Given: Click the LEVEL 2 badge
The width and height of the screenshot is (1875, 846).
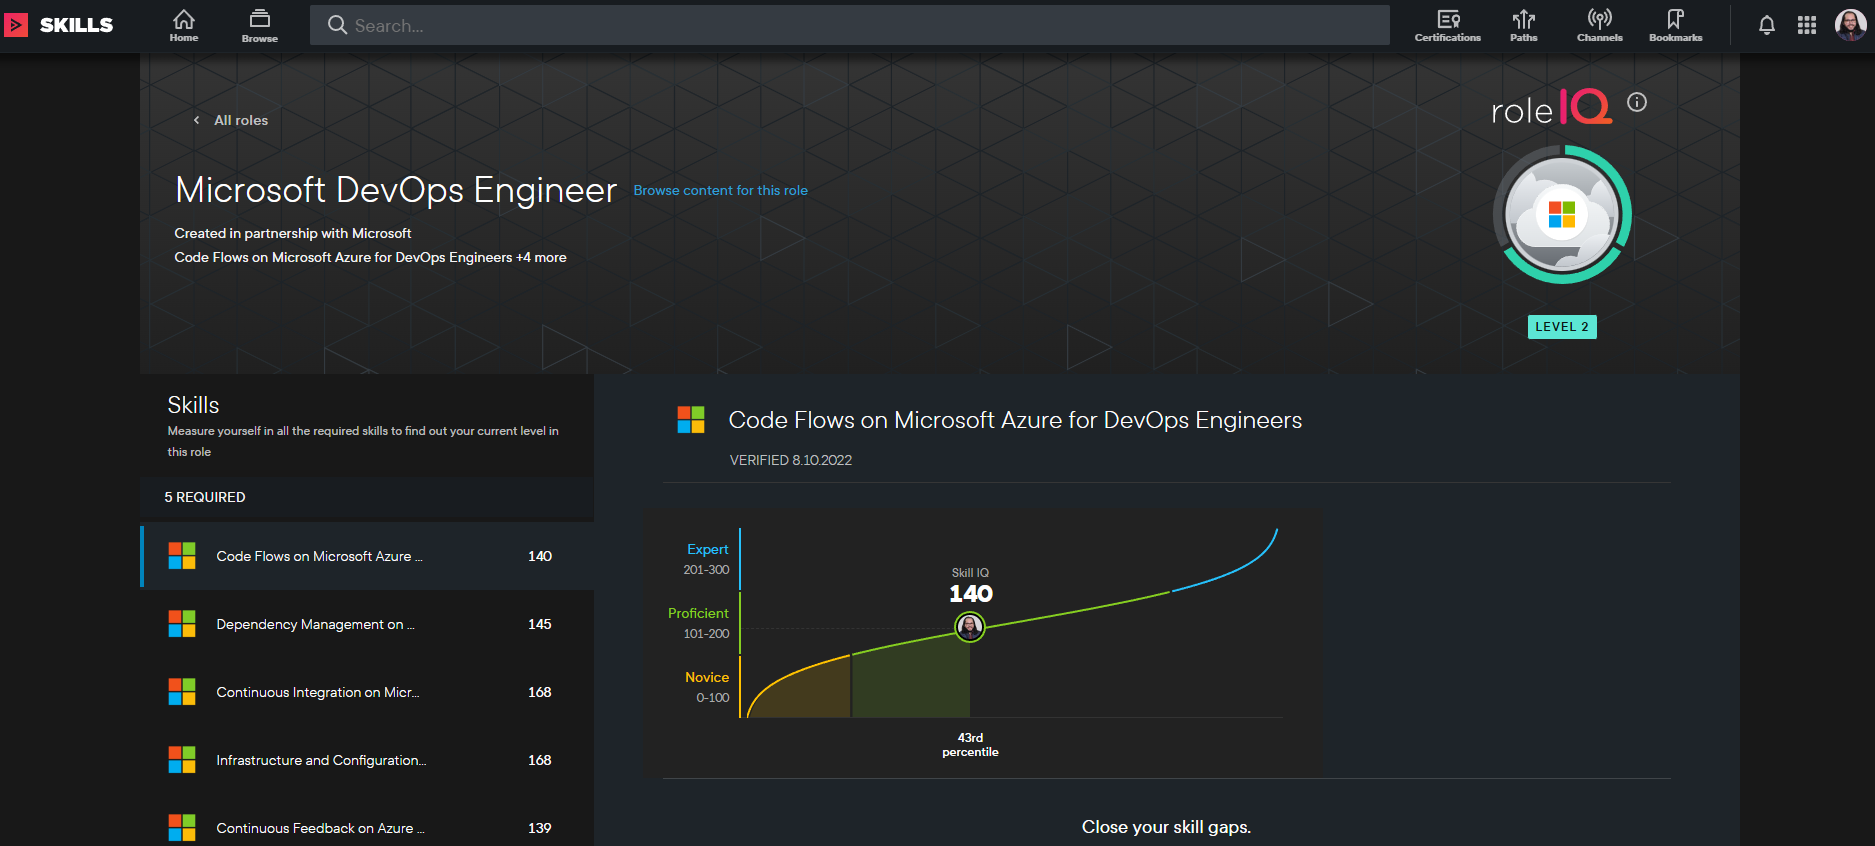Looking at the screenshot, I should tap(1562, 327).
